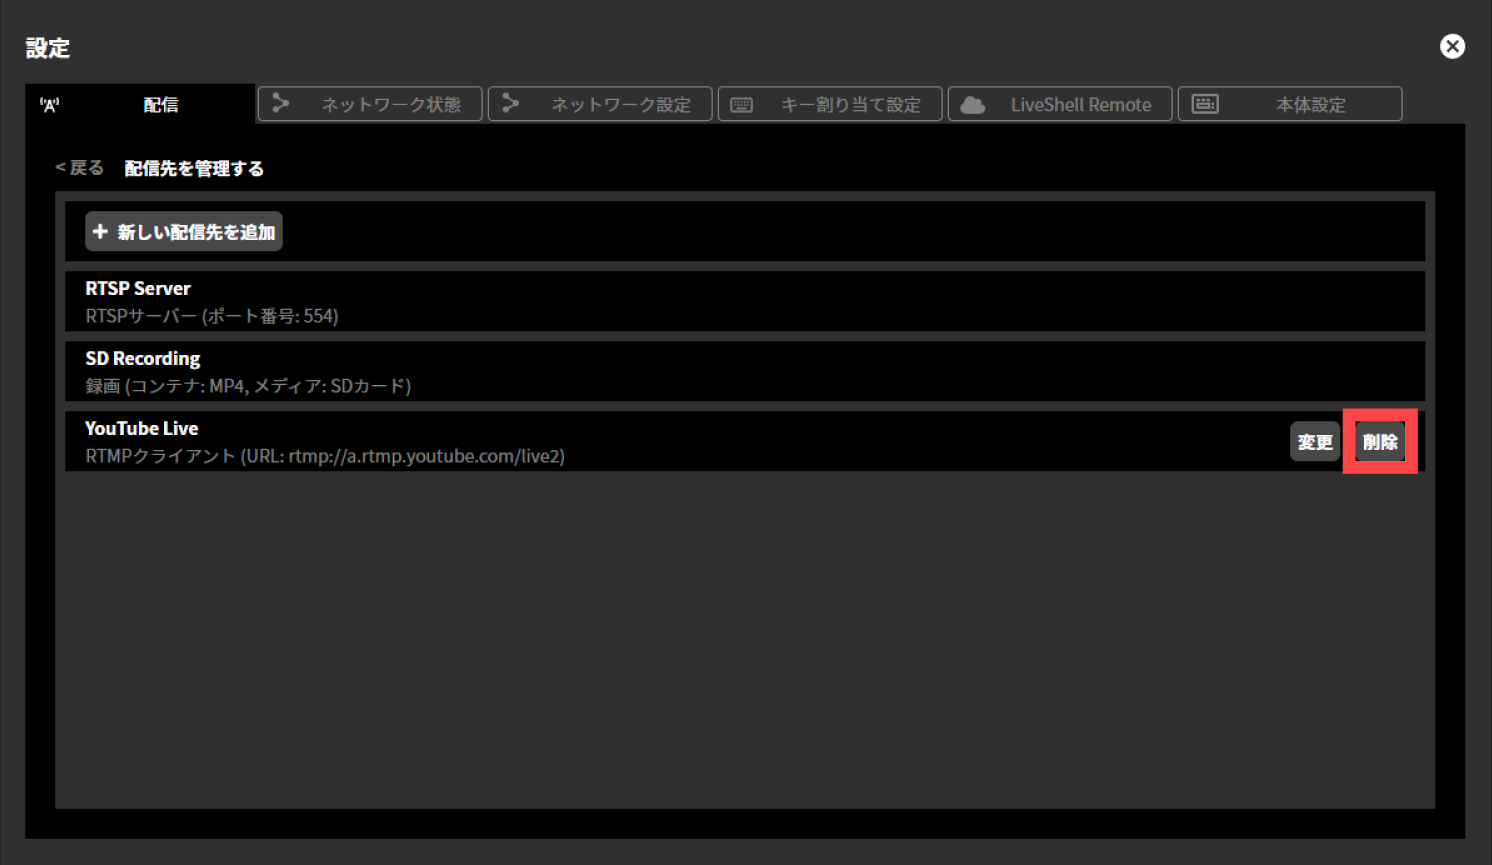
Task: Close the 設定 dialog via the X icon
Action: 1452,46
